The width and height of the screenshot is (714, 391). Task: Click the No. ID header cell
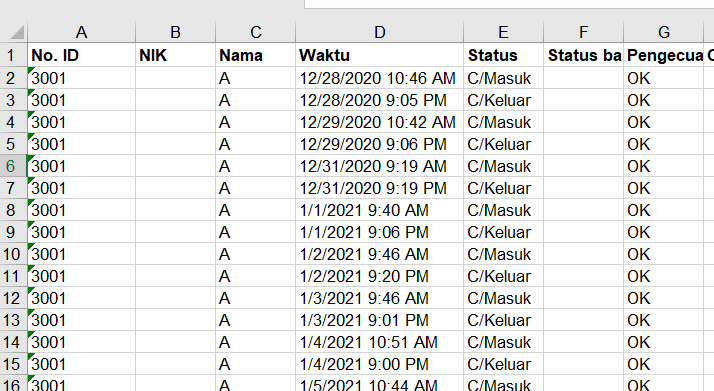tap(82, 56)
